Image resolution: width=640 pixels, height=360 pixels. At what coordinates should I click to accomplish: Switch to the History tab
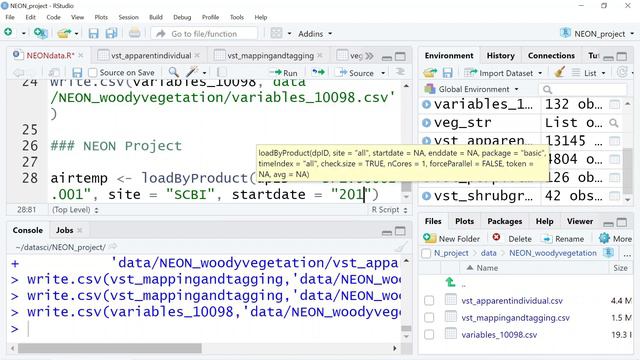tap(500, 56)
